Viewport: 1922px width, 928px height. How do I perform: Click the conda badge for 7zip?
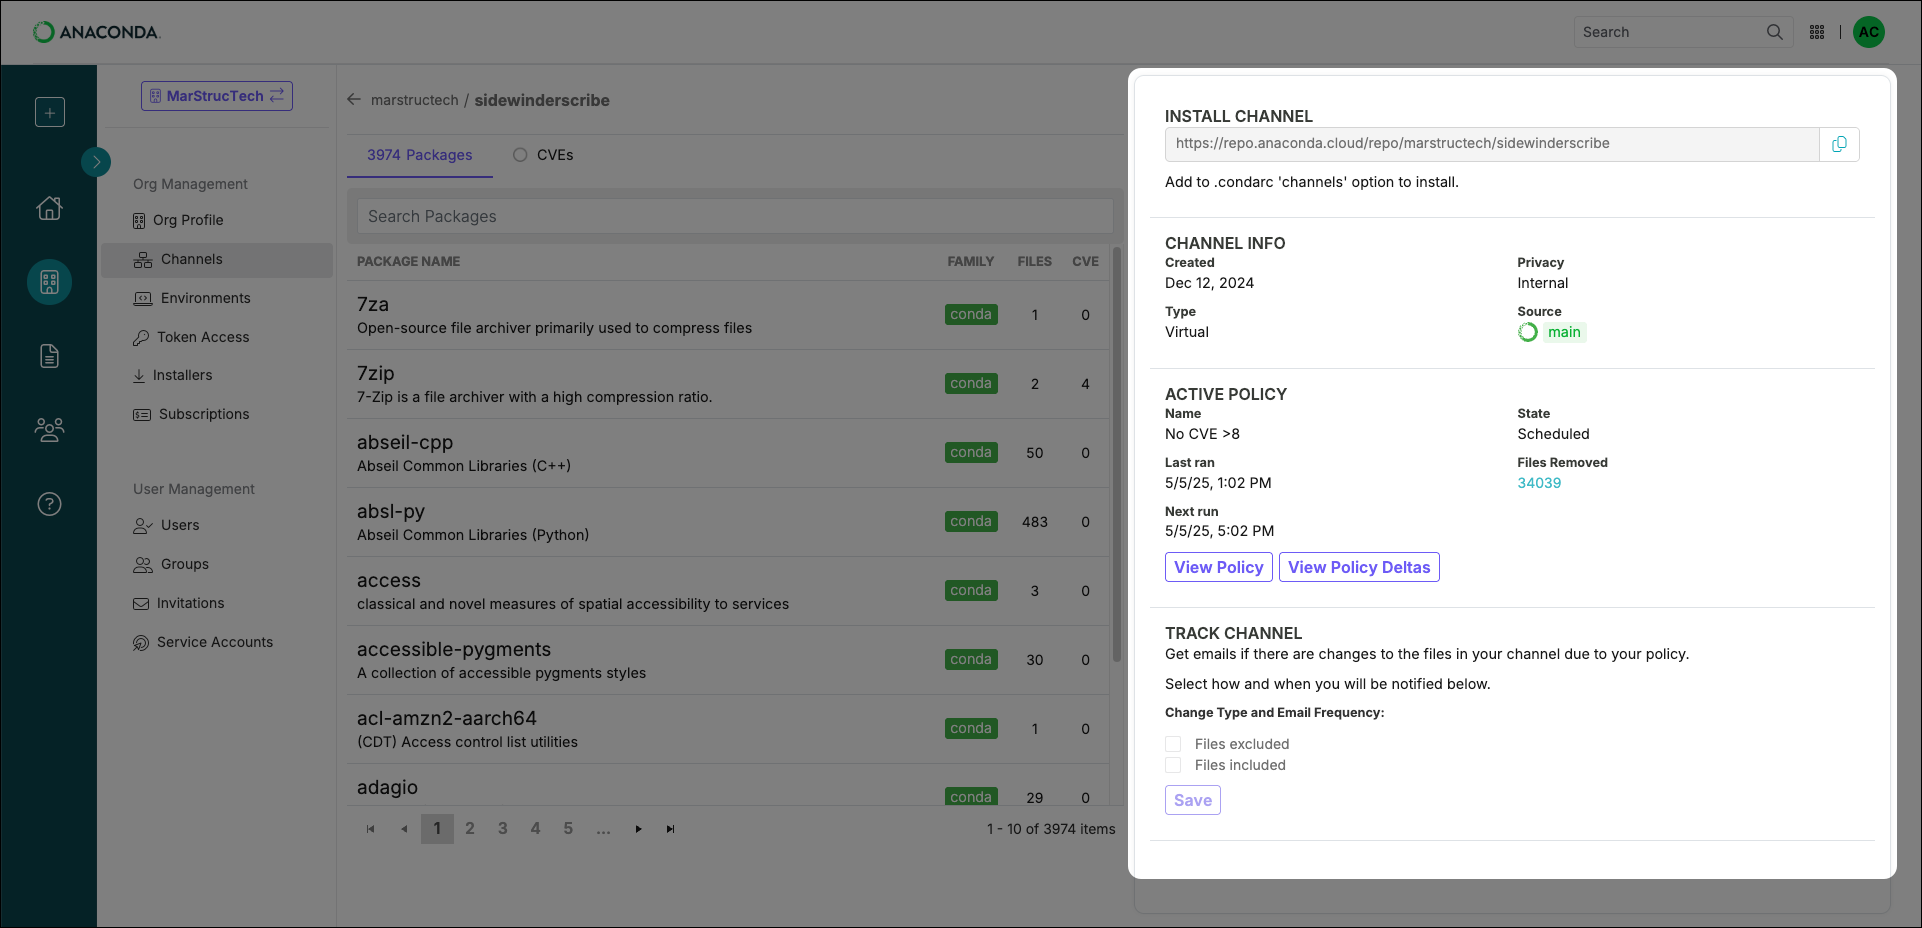(x=971, y=383)
